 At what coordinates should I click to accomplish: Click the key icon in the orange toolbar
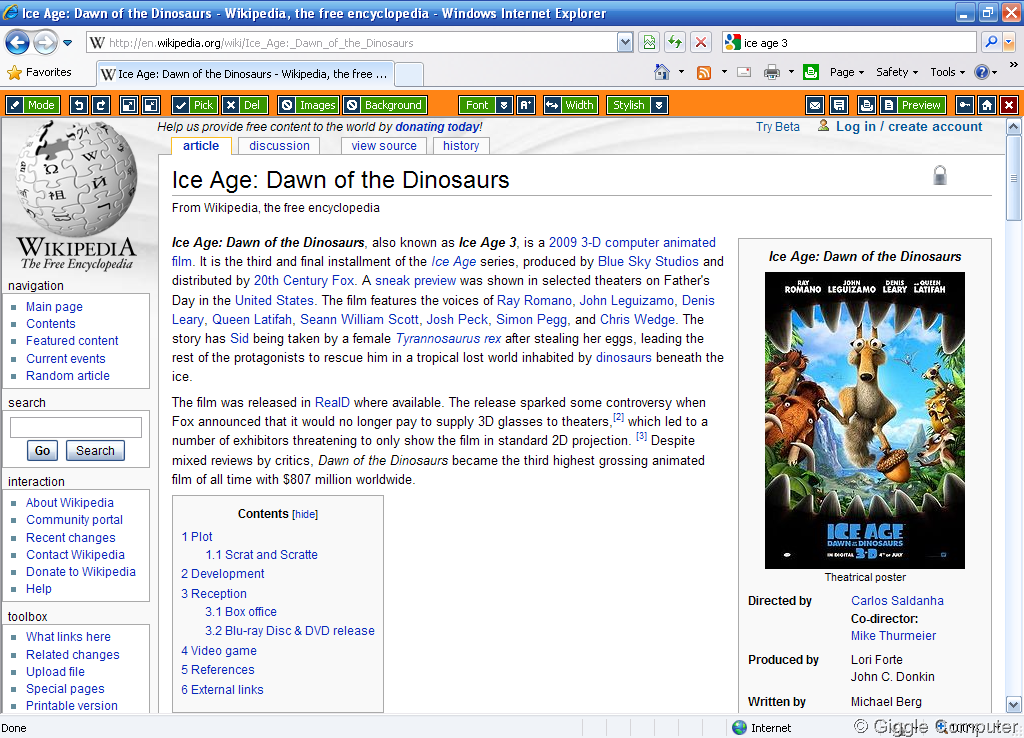(x=965, y=105)
